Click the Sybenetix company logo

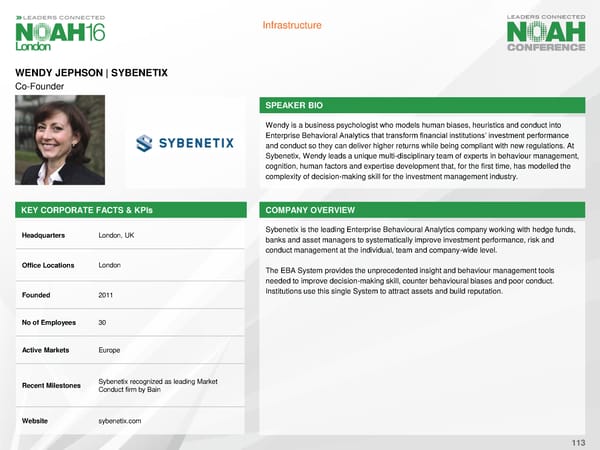click(183, 142)
